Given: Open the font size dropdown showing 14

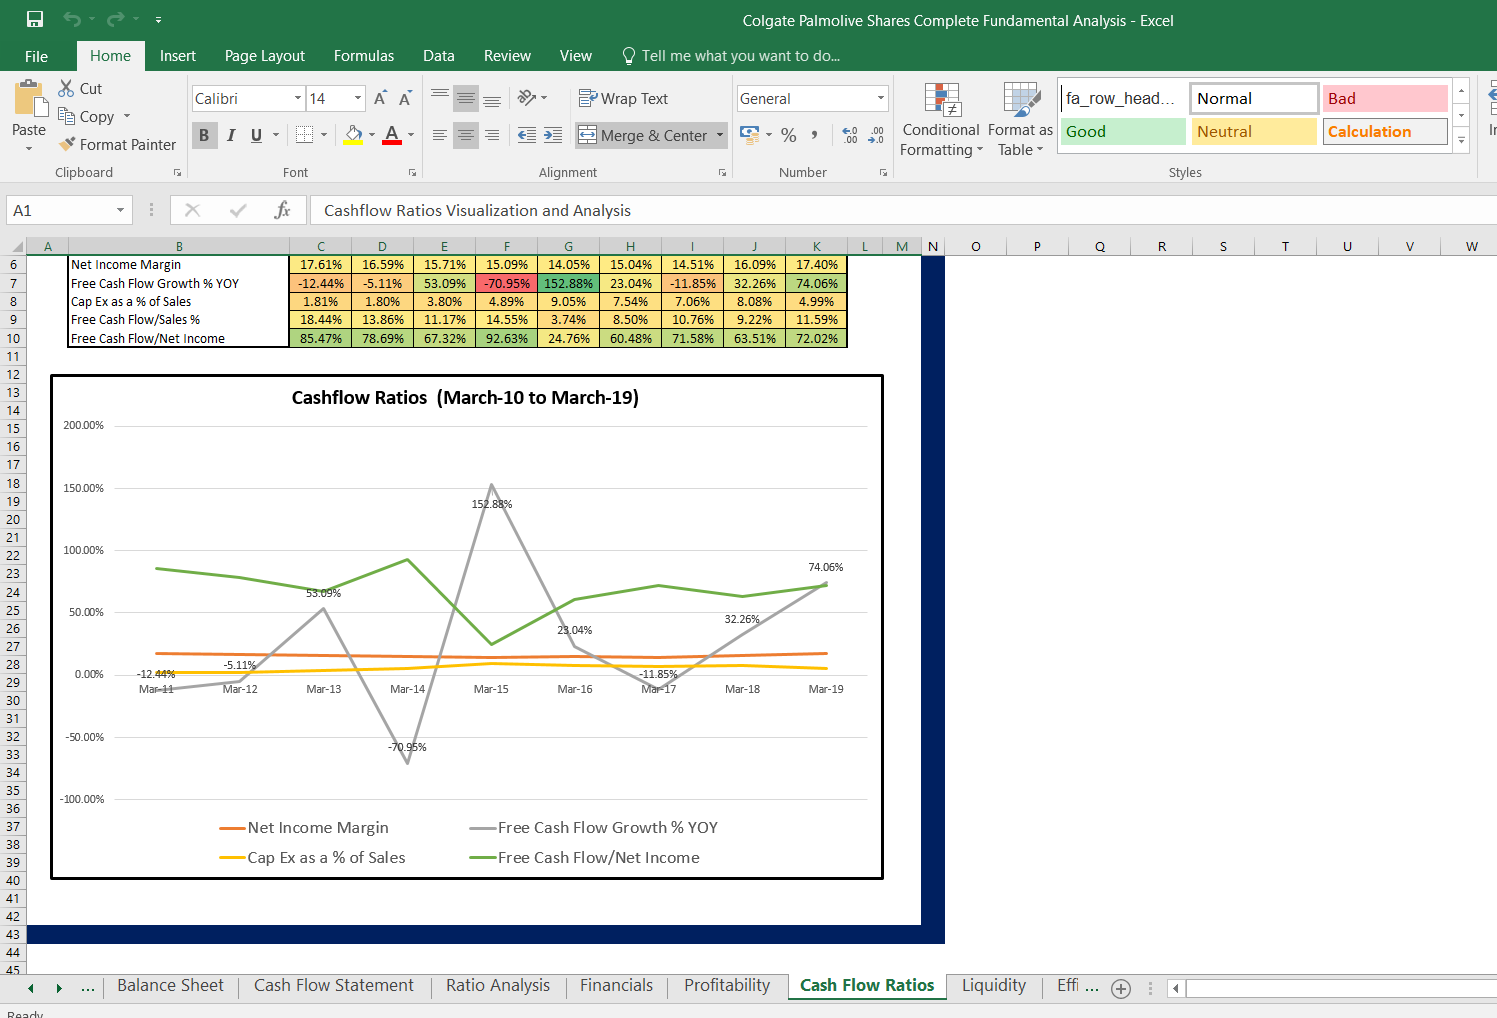Looking at the screenshot, I should pos(358,98).
